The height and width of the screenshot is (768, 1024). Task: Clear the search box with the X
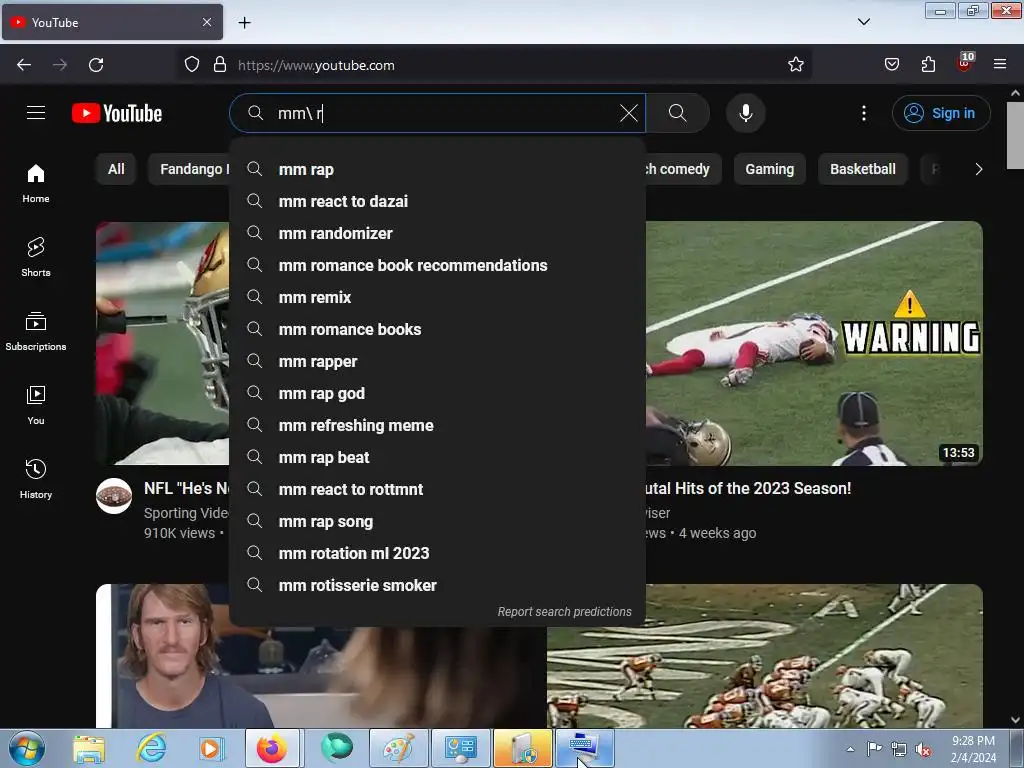point(628,113)
